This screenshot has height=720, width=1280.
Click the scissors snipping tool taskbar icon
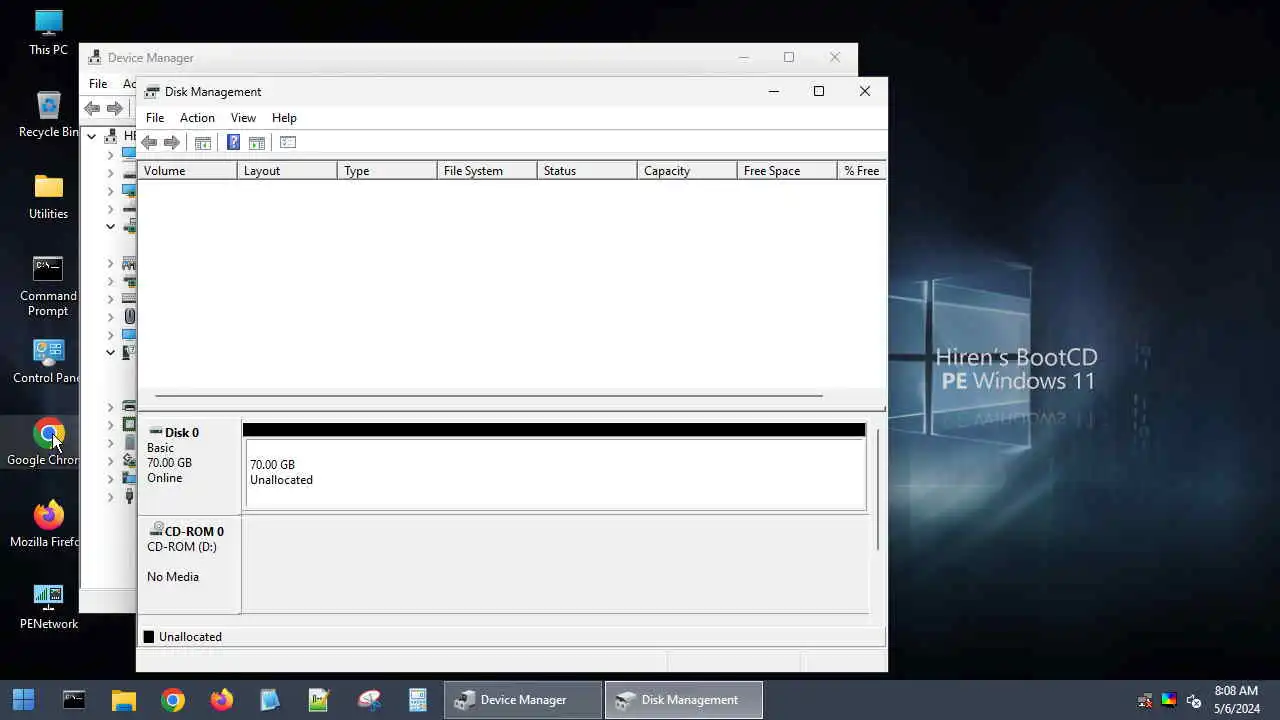pyautogui.click(x=369, y=700)
